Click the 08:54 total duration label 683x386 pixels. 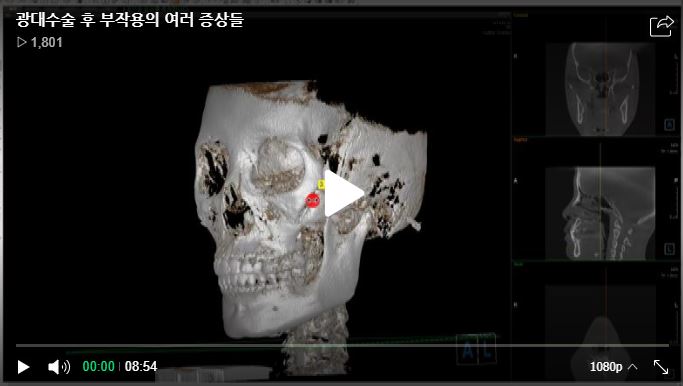(x=141, y=366)
